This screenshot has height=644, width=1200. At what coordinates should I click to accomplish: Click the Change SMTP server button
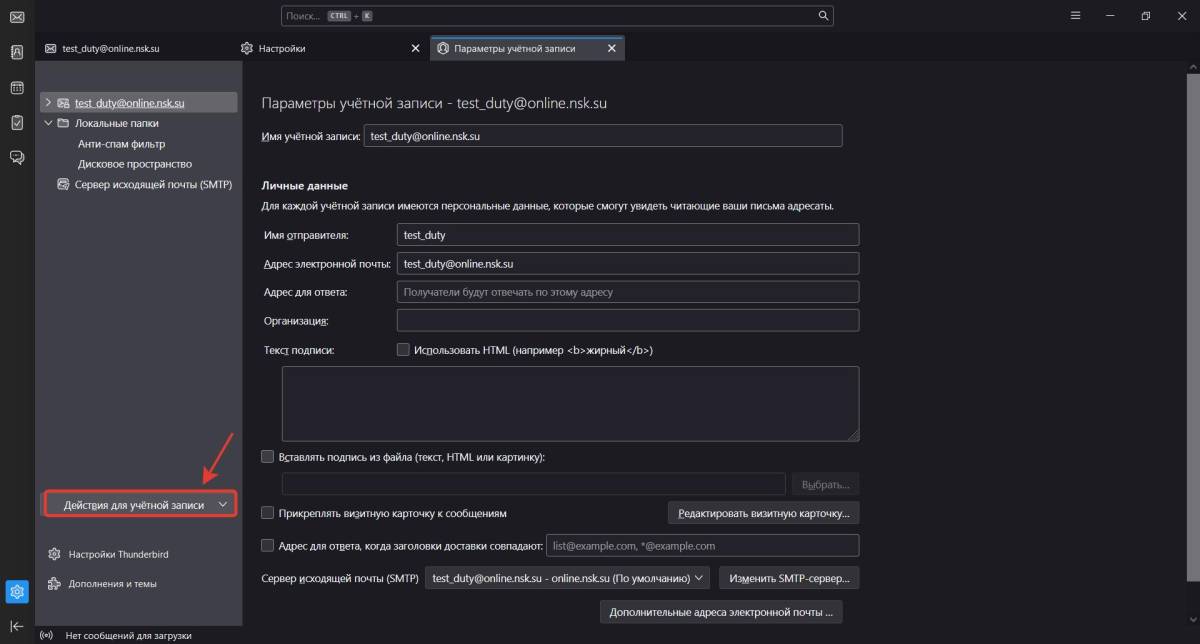tap(789, 578)
